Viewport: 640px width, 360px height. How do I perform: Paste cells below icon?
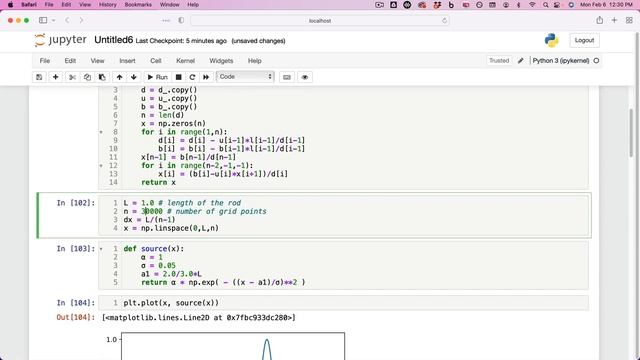(102, 77)
